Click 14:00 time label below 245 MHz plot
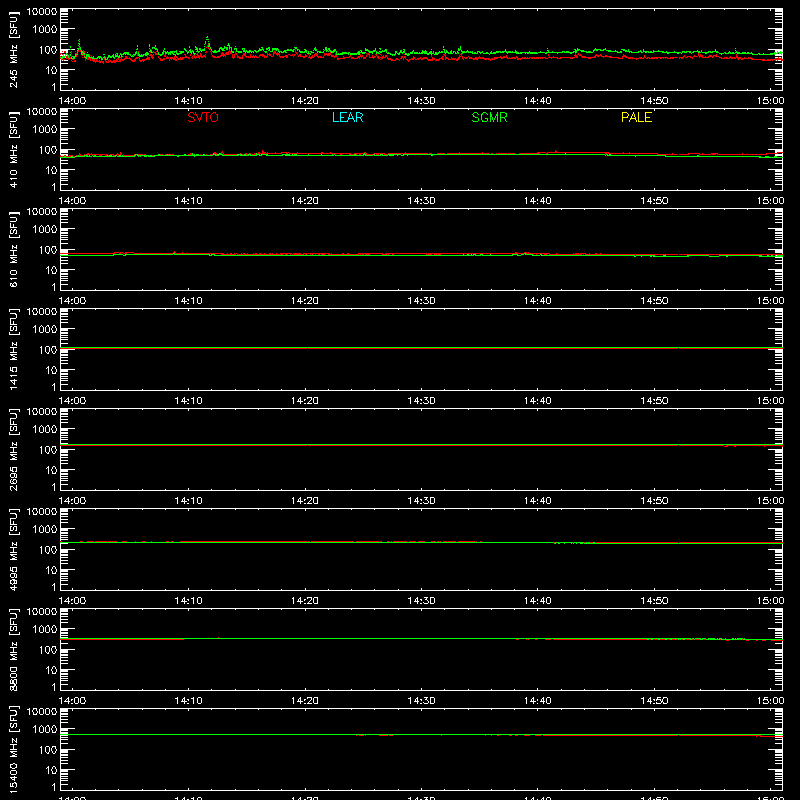The image size is (800, 800). pyautogui.click(x=72, y=101)
